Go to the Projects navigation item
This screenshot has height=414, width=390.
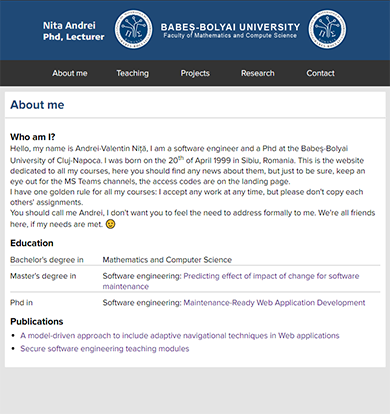point(195,73)
